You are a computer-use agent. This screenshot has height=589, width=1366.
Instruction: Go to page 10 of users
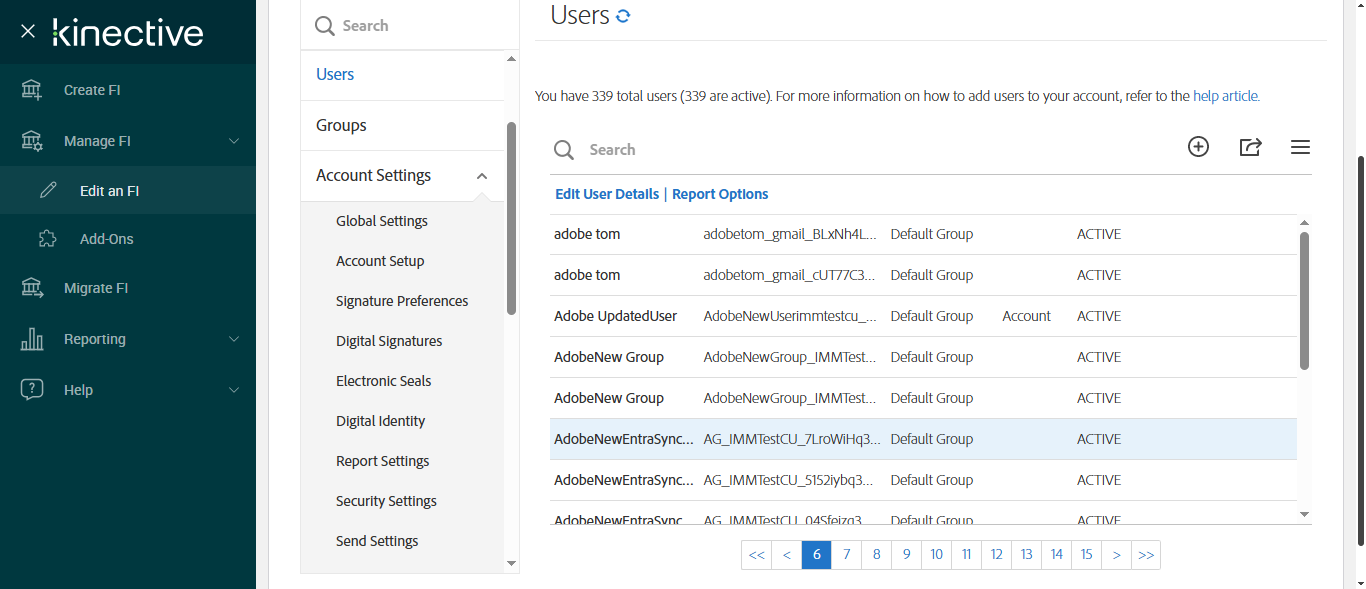tap(936, 555)
